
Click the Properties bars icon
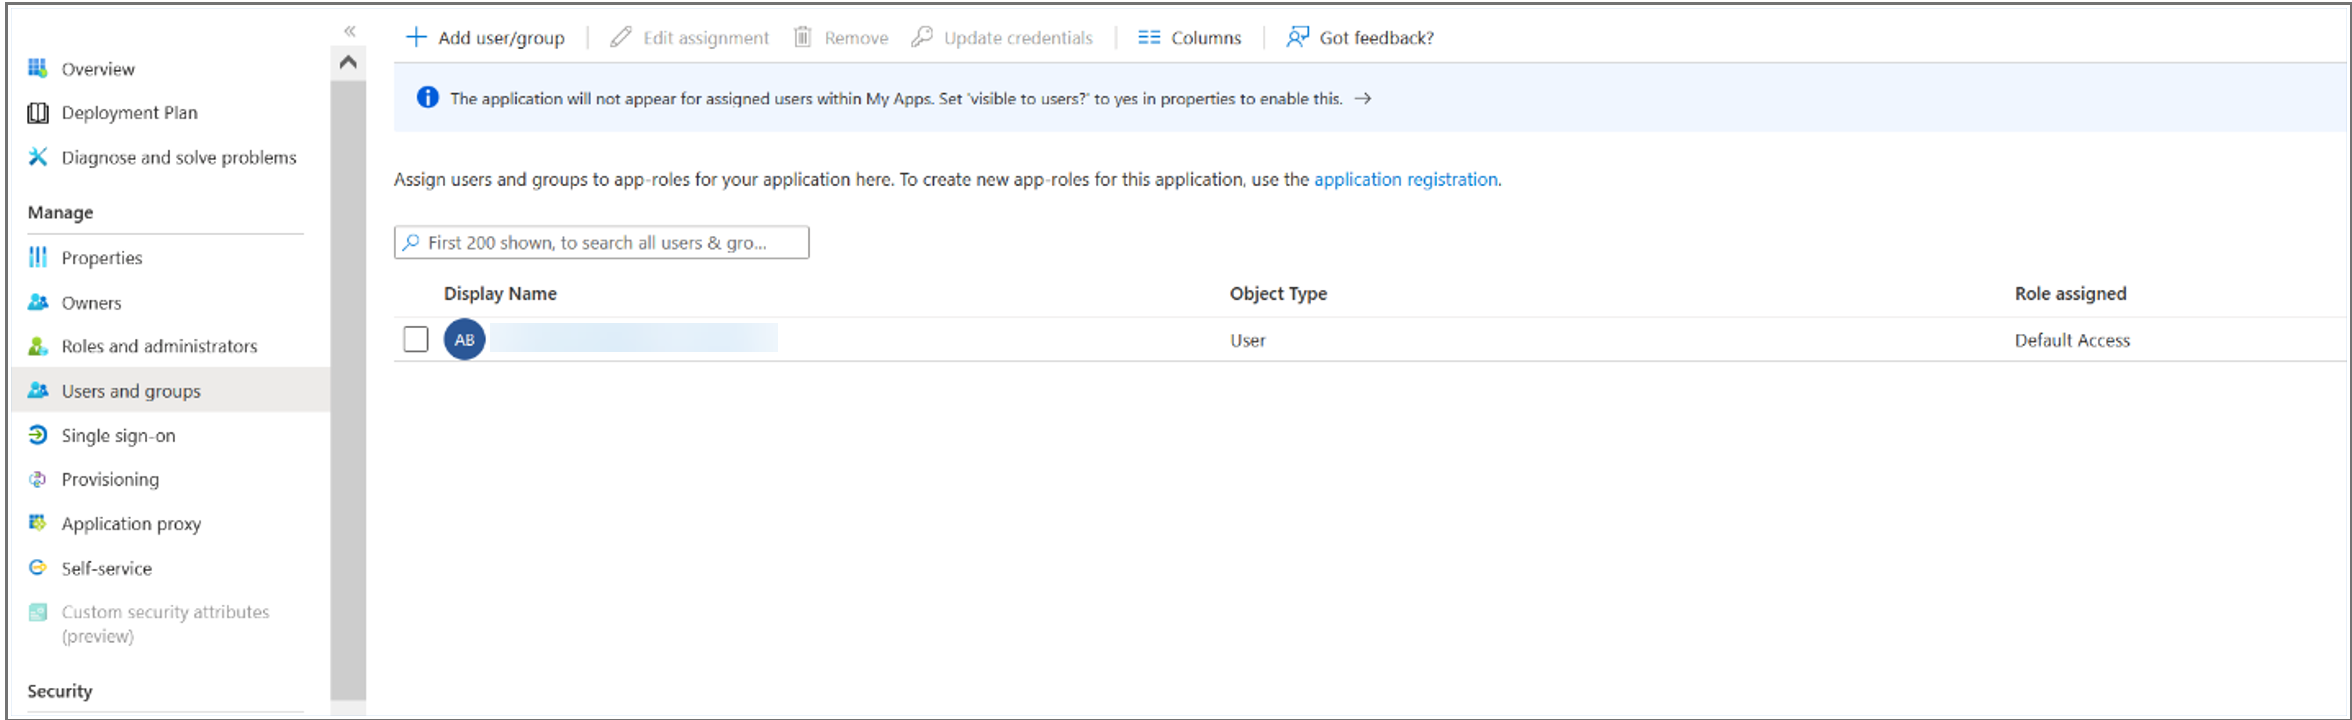tap(38, 257)
